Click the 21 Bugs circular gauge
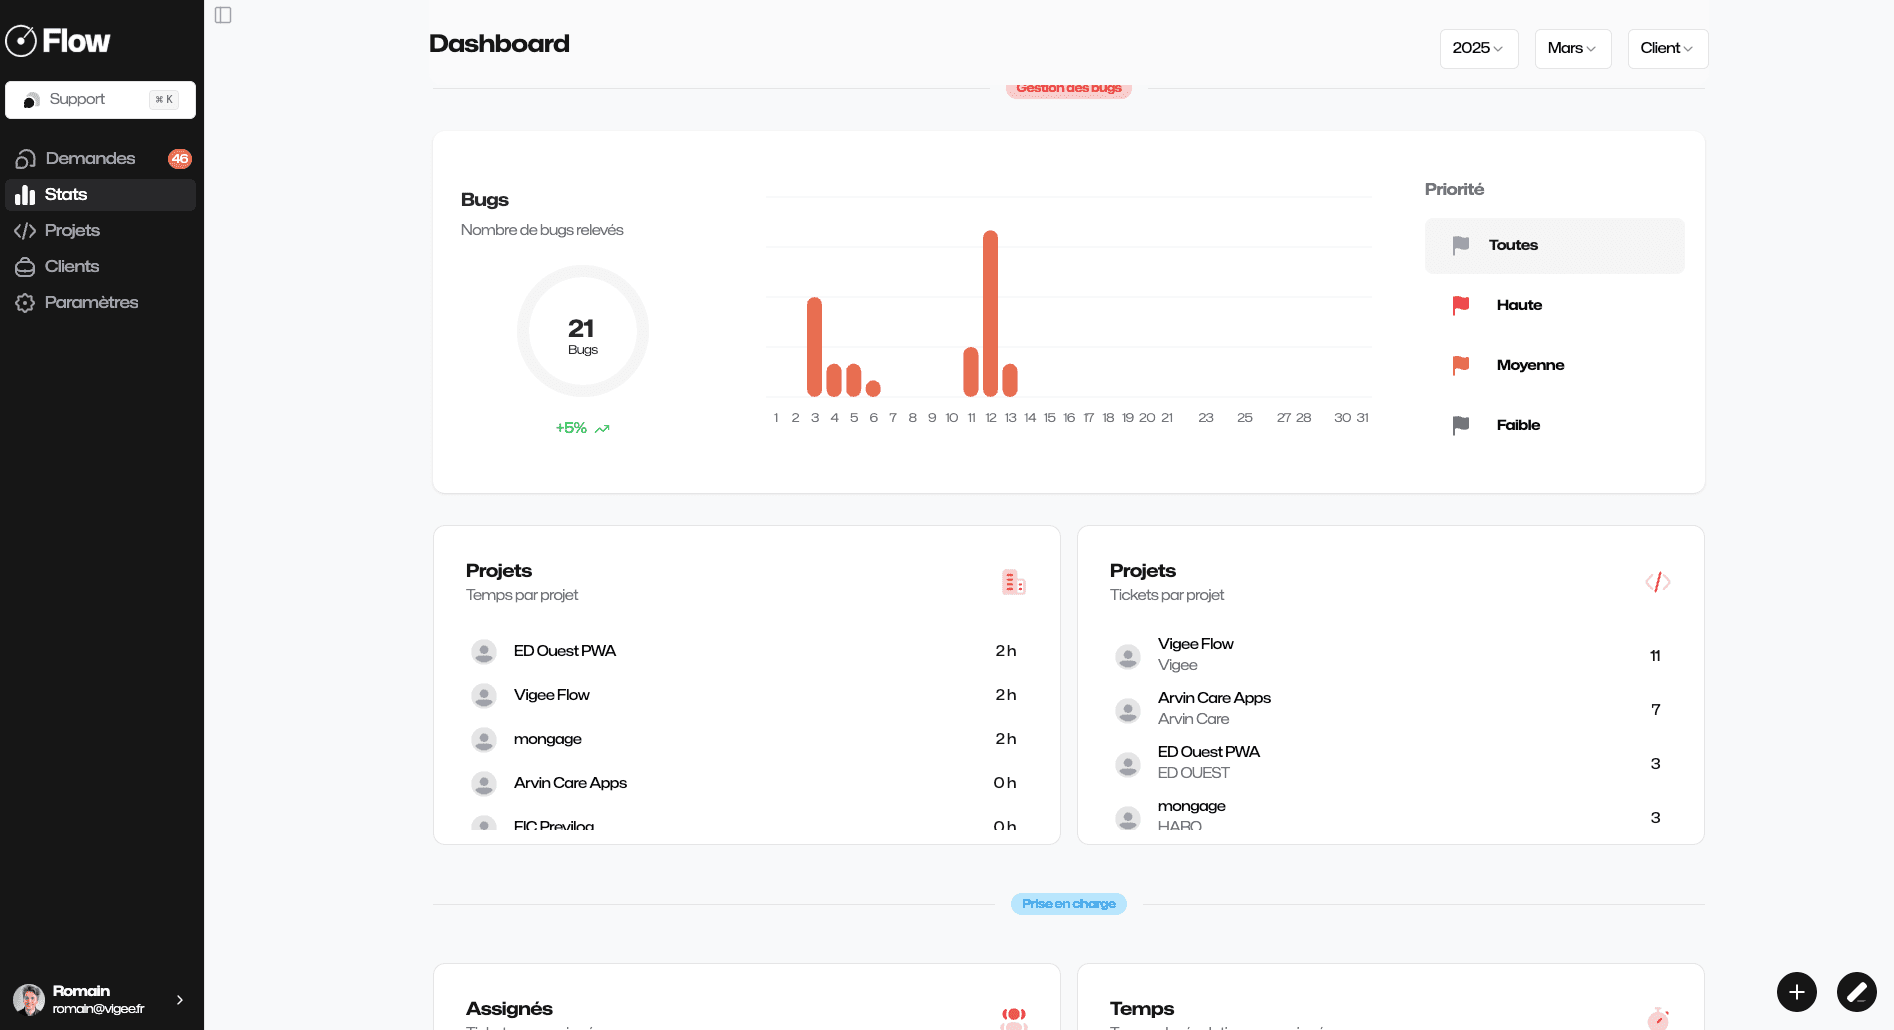The image size is (1894, 1030). pos(583,331)
